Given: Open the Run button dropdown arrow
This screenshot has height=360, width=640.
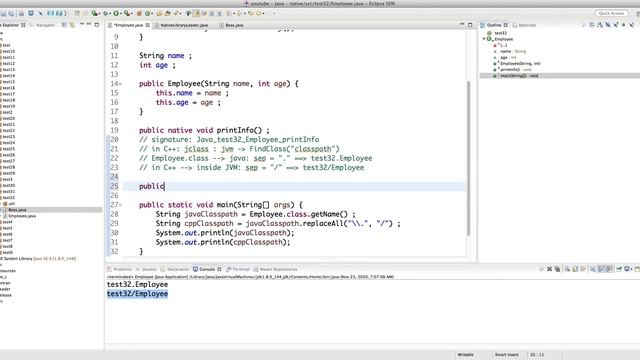Looking at the screenshot, I should tap(120, 13).
